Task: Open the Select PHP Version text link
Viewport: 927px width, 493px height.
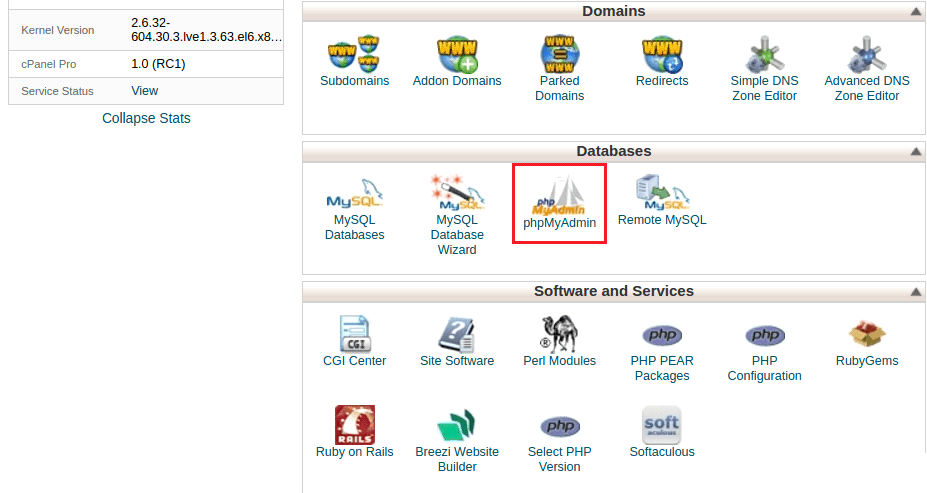Action: (x=559, y=459)
